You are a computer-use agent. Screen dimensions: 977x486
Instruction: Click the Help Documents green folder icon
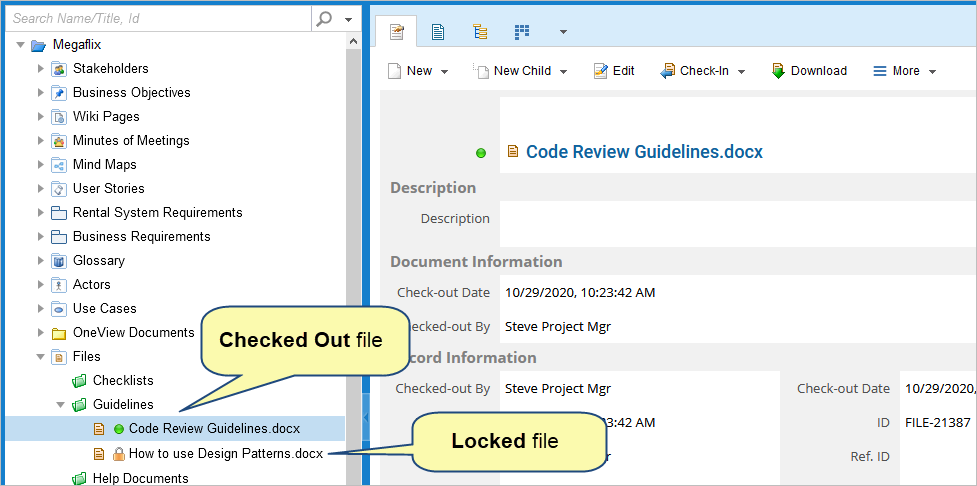[79, 479]
